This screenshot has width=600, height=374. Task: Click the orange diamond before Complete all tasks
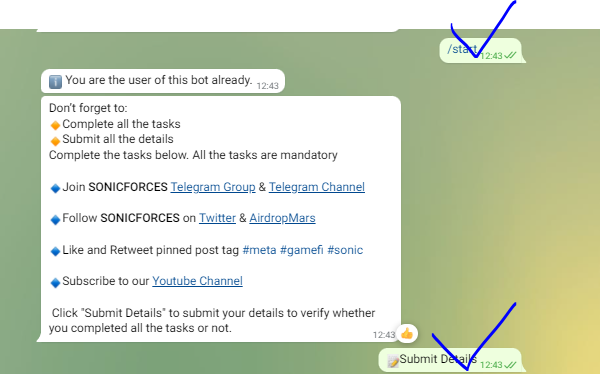55,125
